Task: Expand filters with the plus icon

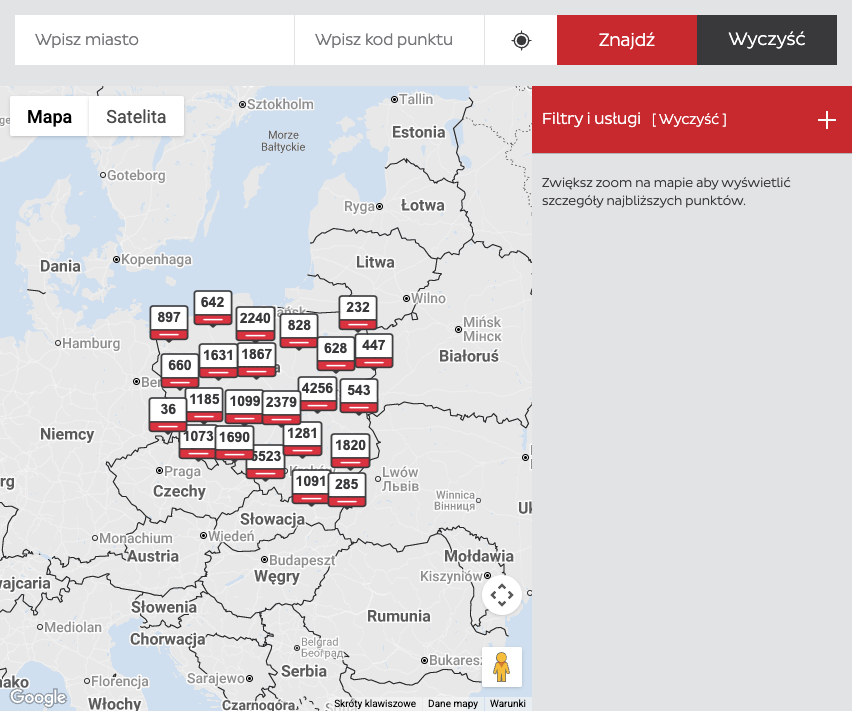Action: point(826,120)
